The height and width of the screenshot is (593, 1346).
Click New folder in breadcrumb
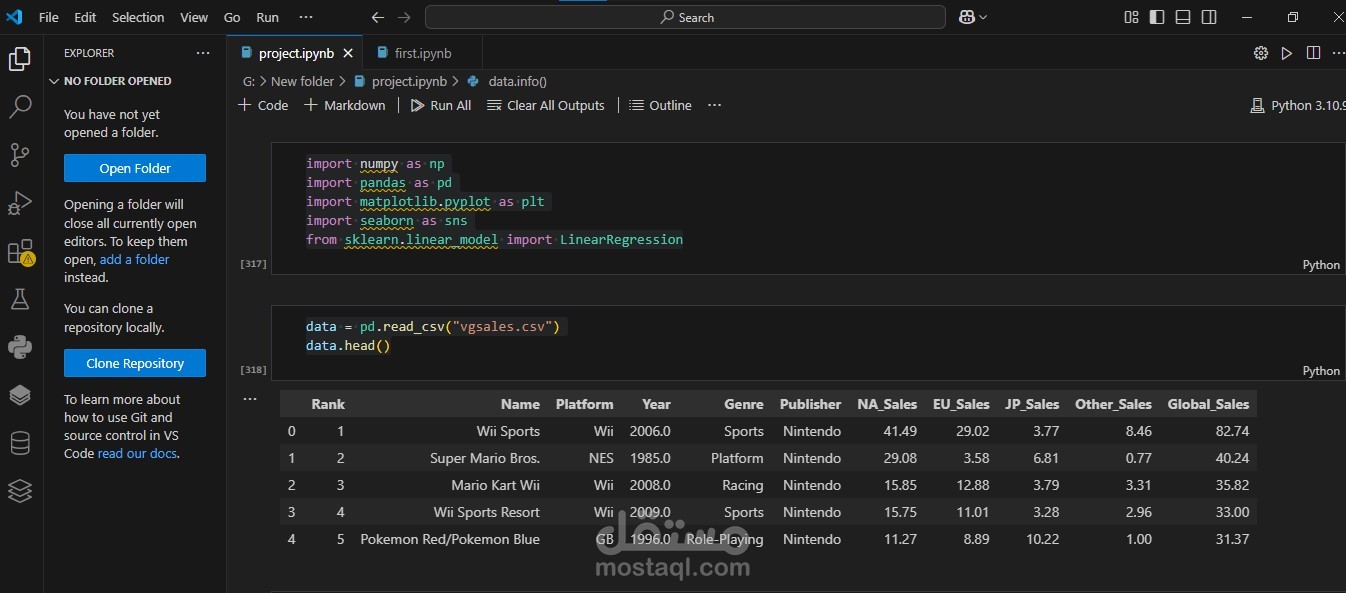click(302, 81)
